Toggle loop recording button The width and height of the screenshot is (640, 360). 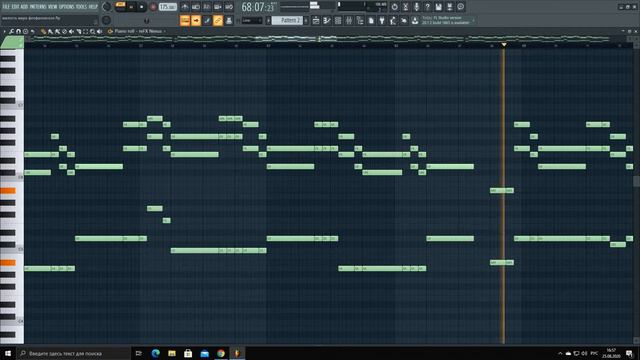point(229,7)
